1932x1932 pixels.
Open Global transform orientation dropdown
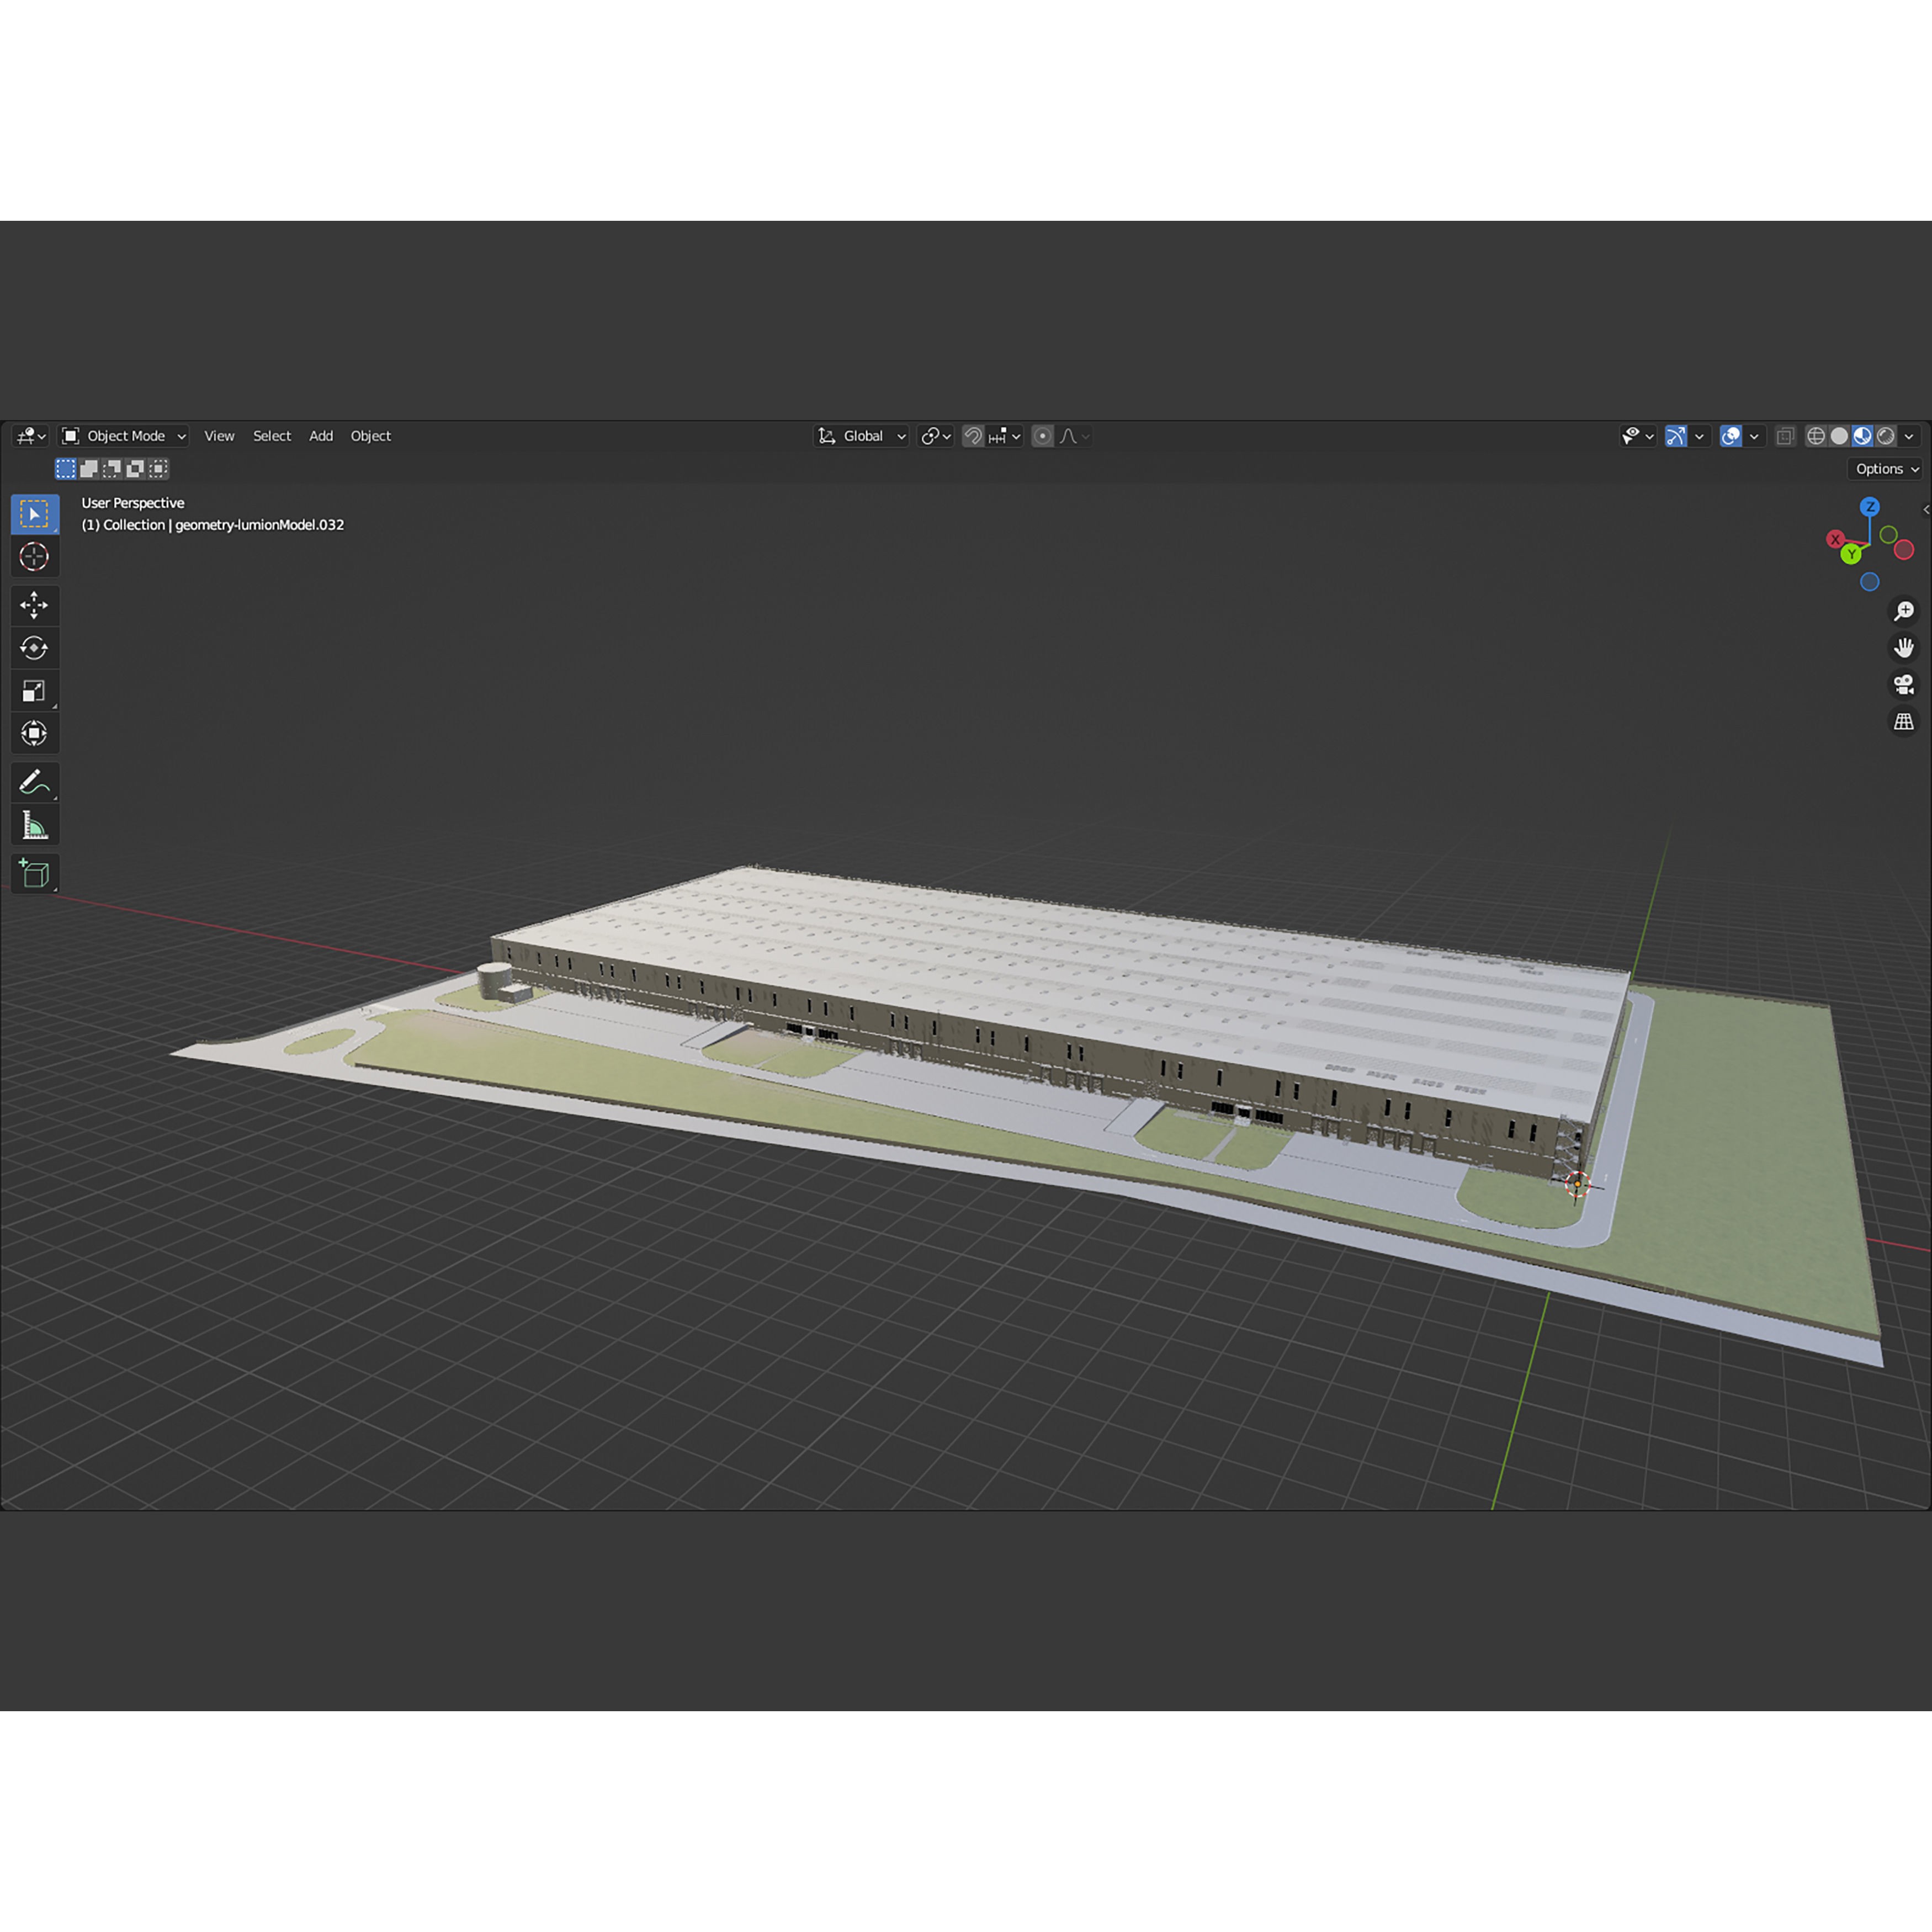click(862, 436)
